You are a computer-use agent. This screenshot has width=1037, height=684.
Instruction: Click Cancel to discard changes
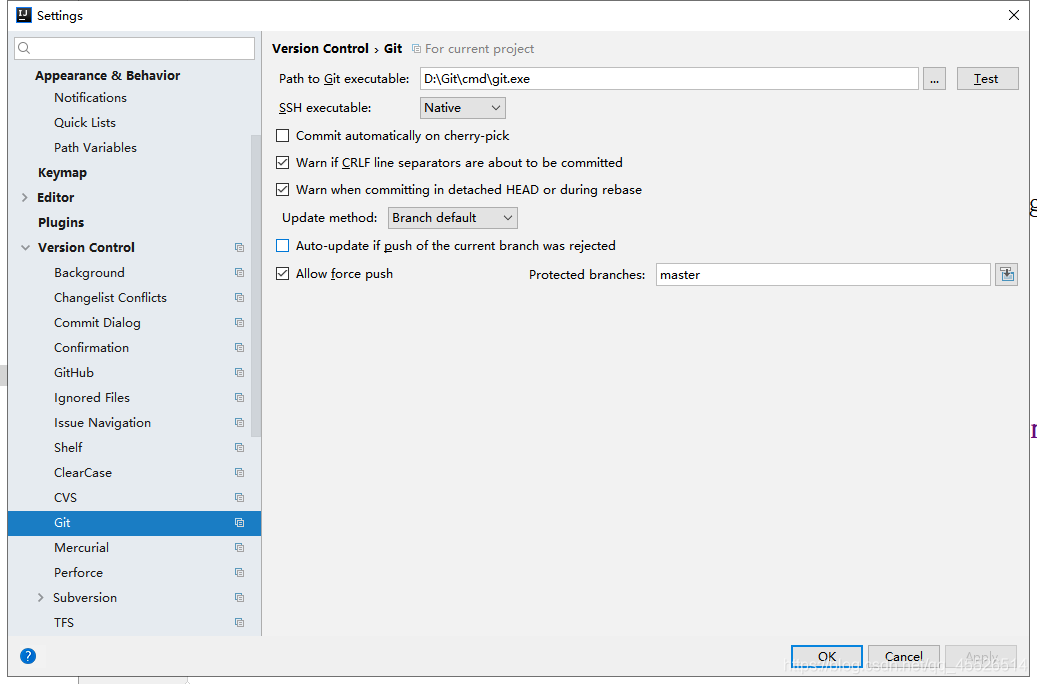(903, 656)
